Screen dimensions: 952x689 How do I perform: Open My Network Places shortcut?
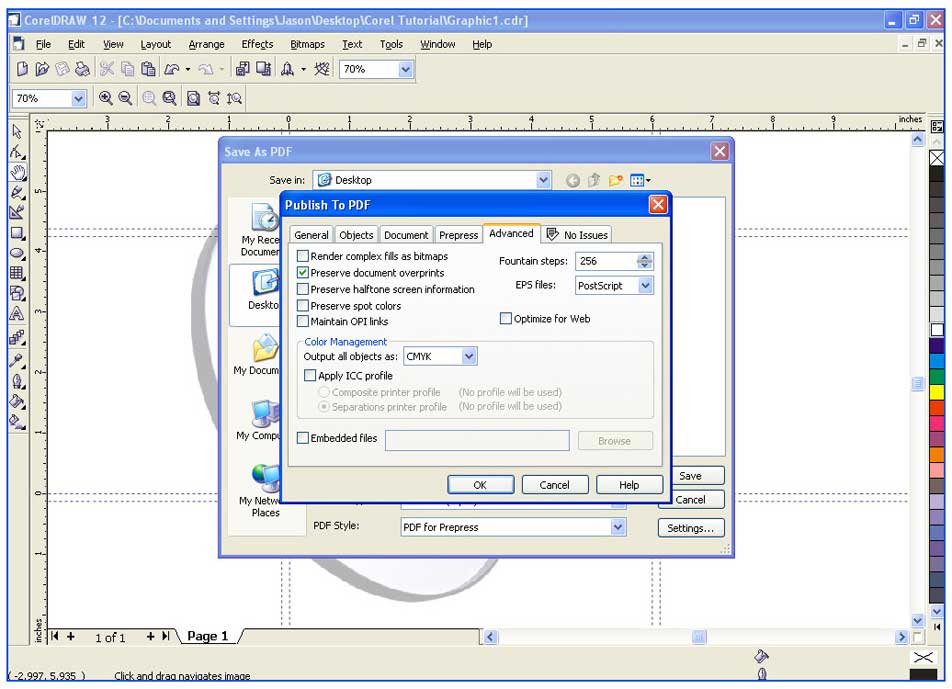point(265,490)
